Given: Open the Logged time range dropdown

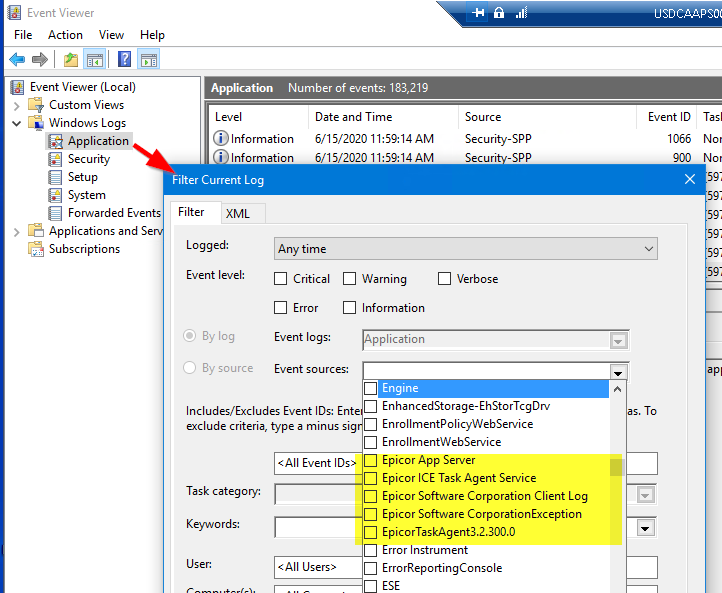Looking at the screenshot, I should click(465, 249).
